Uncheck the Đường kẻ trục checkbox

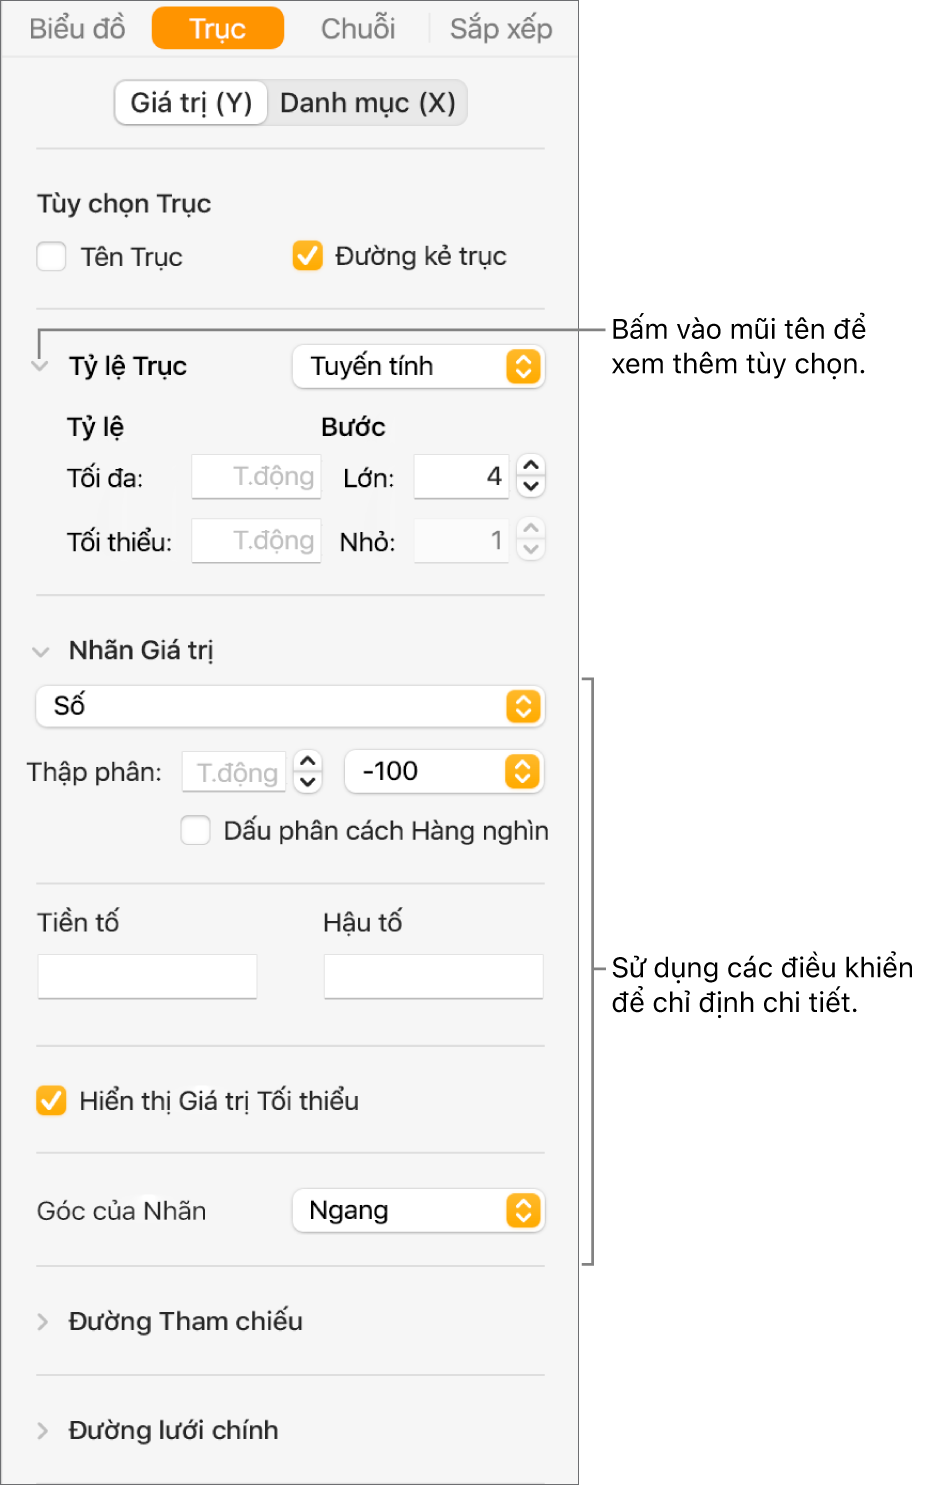pos(307,256)
